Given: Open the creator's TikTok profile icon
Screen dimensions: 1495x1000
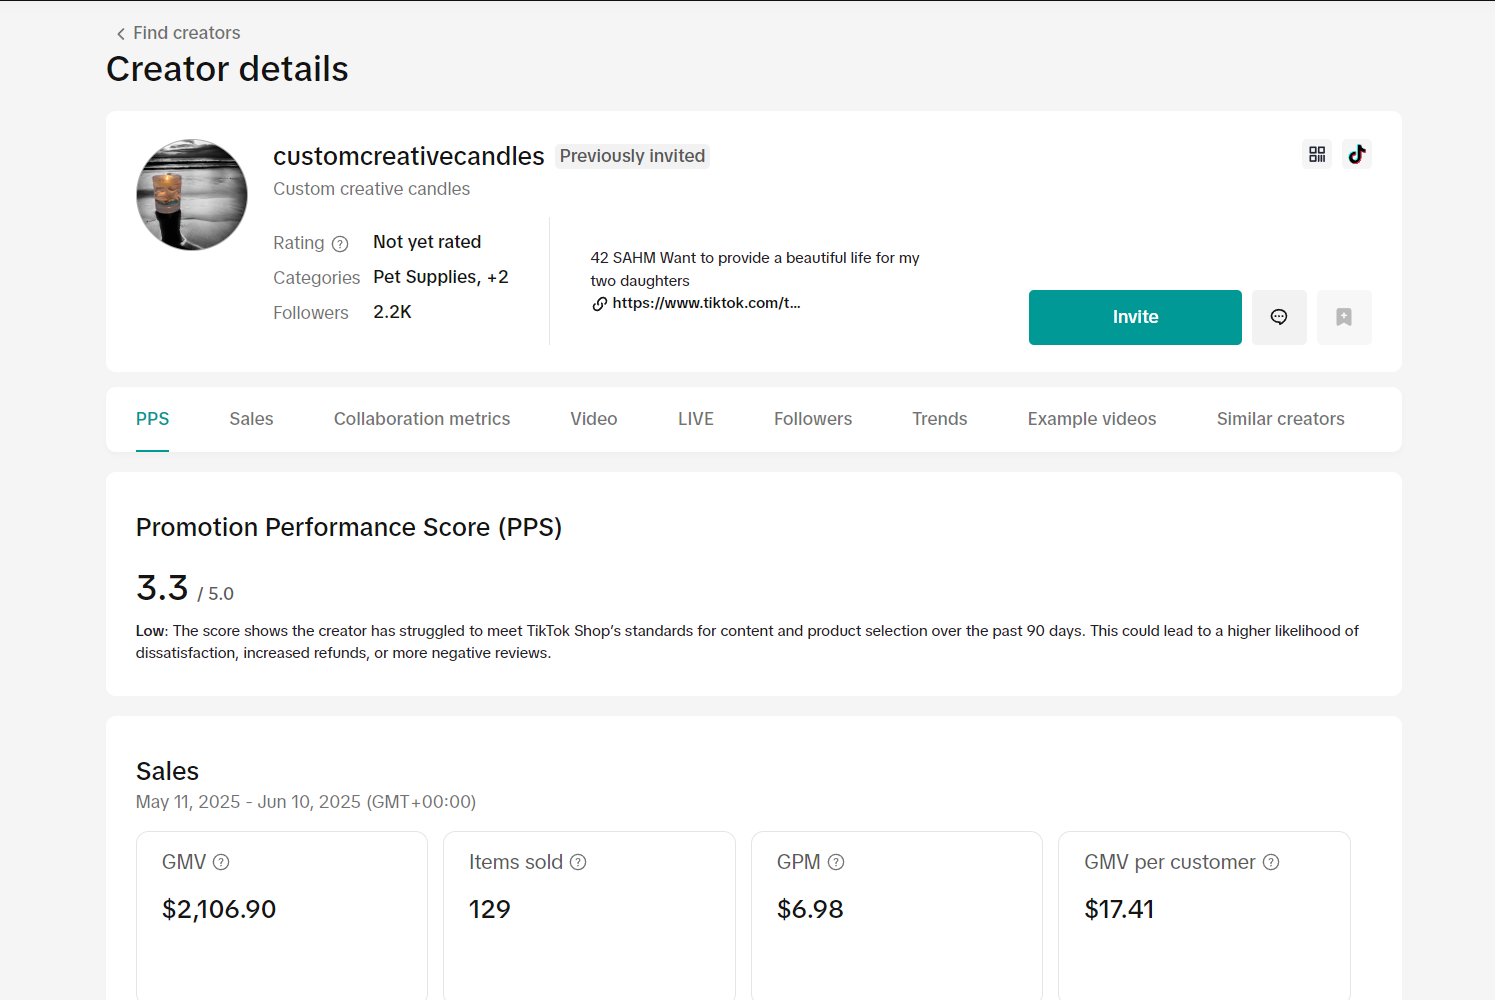Looking at the screenshot, I should (x=1356, y=154).
